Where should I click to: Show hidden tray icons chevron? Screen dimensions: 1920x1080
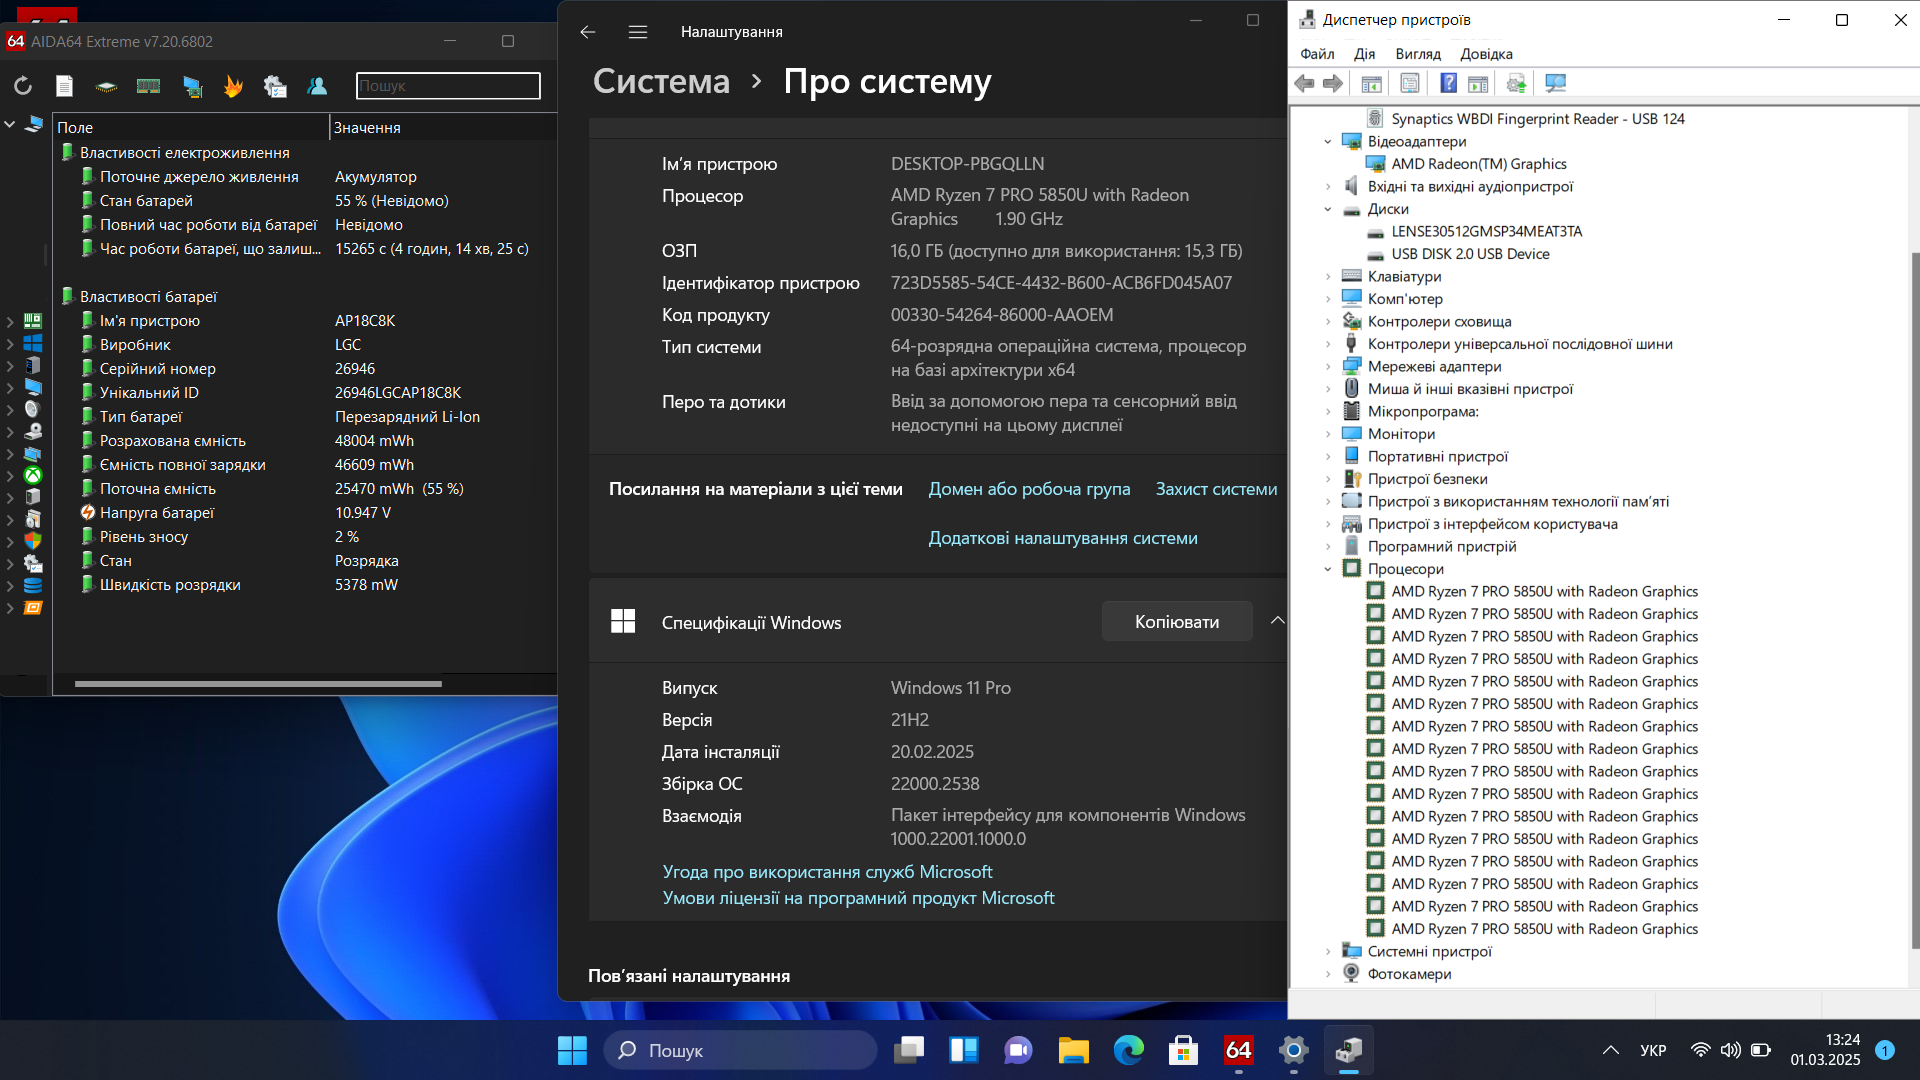pos(1610,1050)
